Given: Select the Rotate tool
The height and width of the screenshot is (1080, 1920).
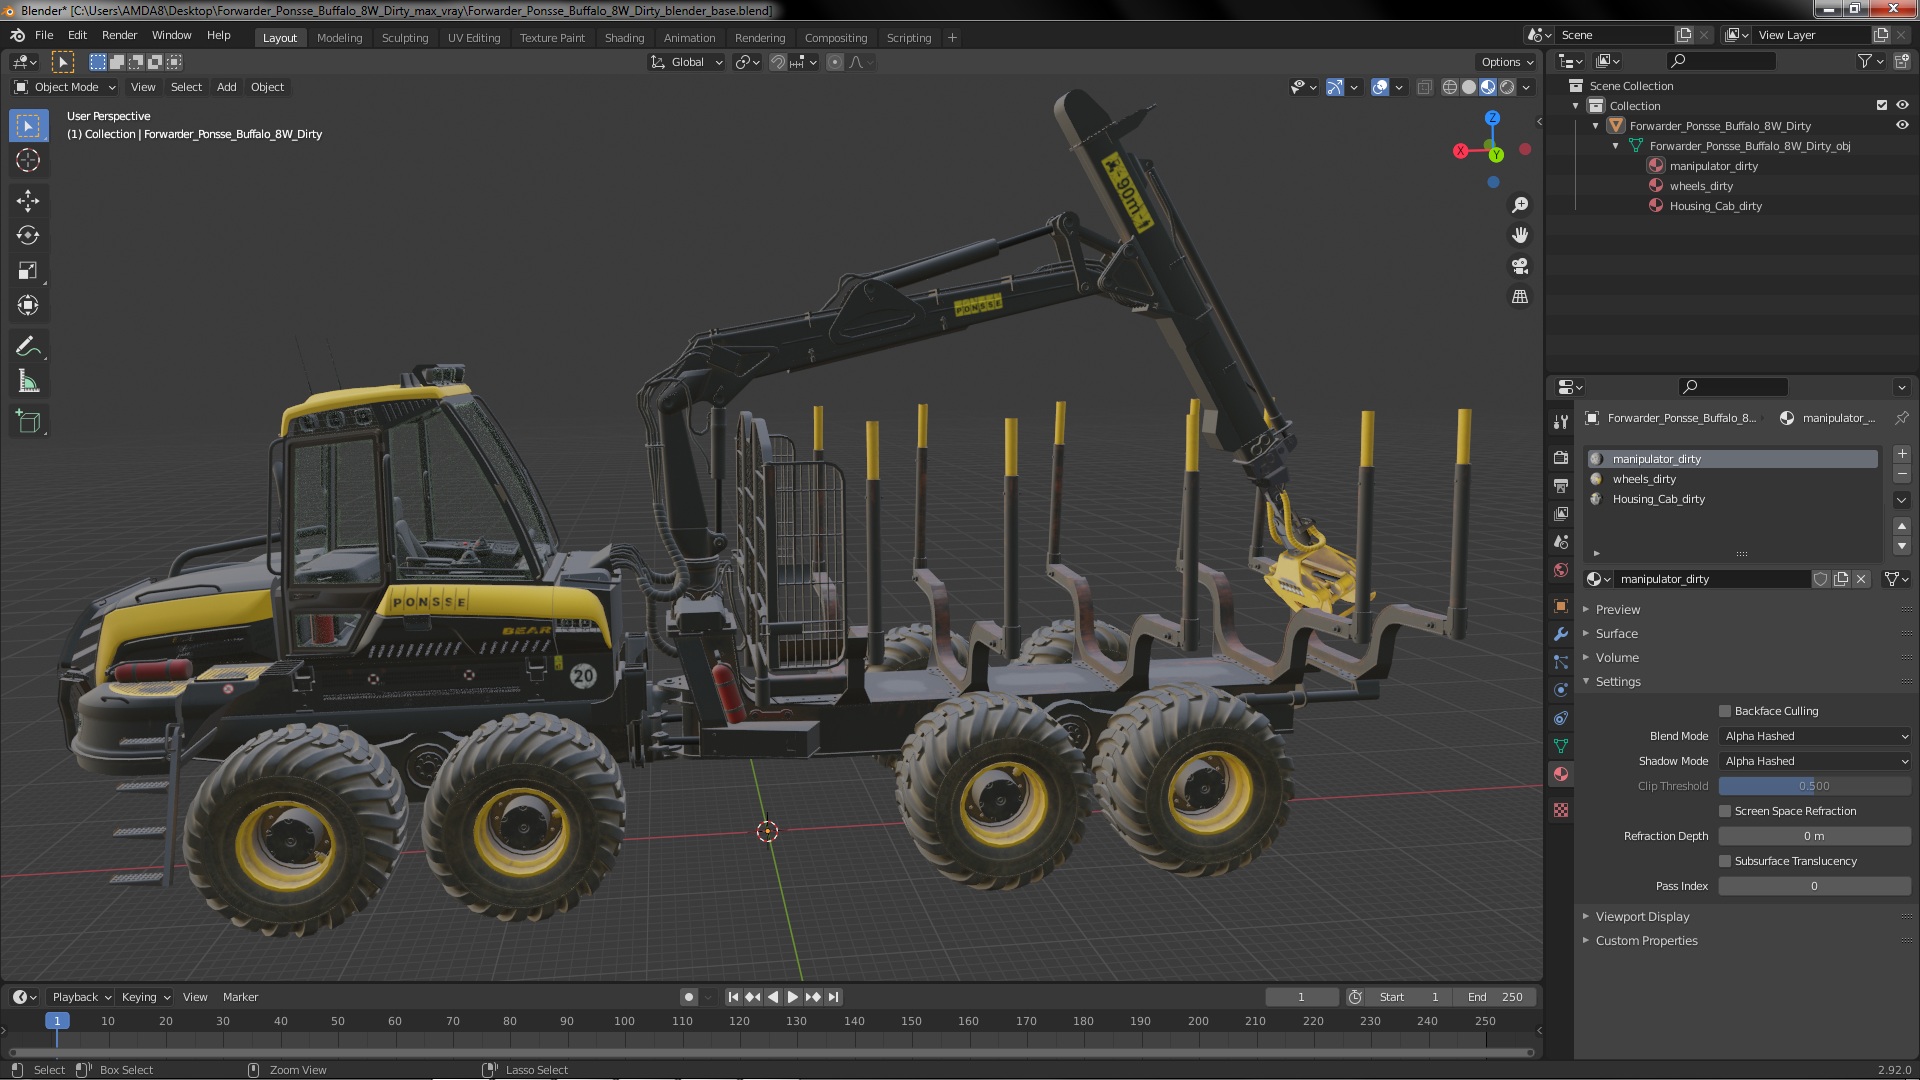Looking at the screenshot, I should 28,236.
